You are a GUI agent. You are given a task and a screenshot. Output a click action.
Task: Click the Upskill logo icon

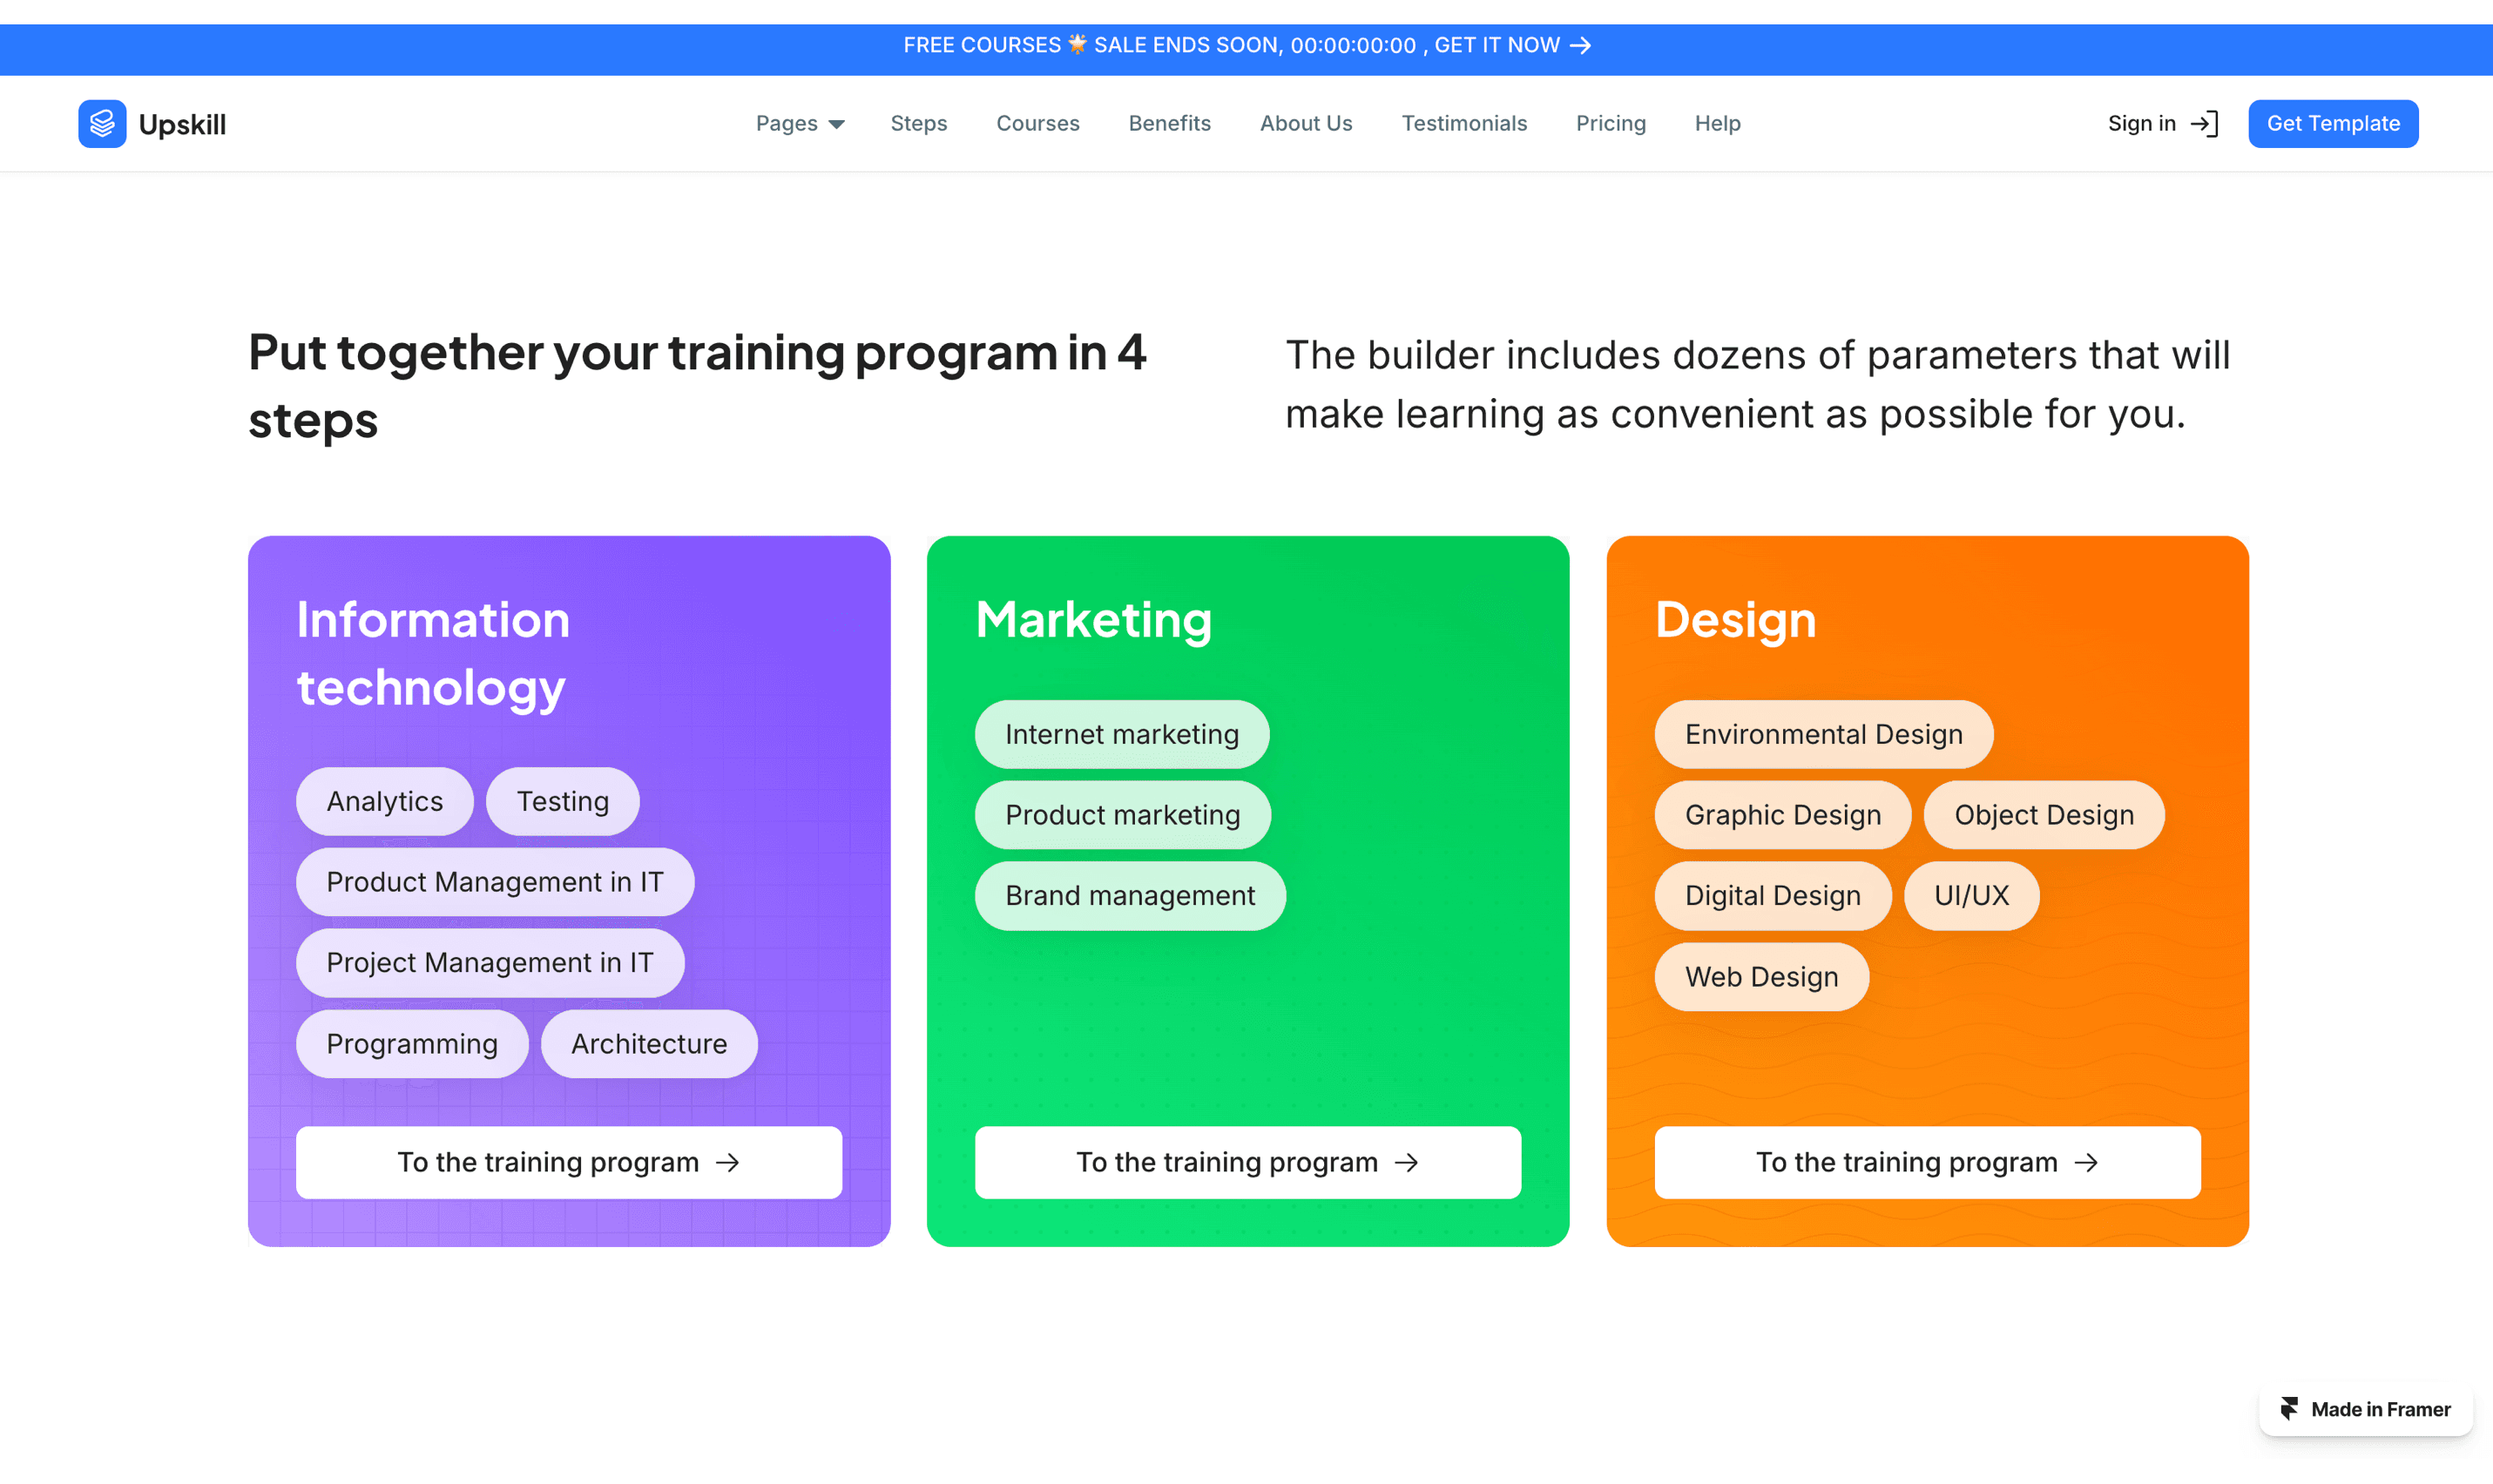click(102, 124)
